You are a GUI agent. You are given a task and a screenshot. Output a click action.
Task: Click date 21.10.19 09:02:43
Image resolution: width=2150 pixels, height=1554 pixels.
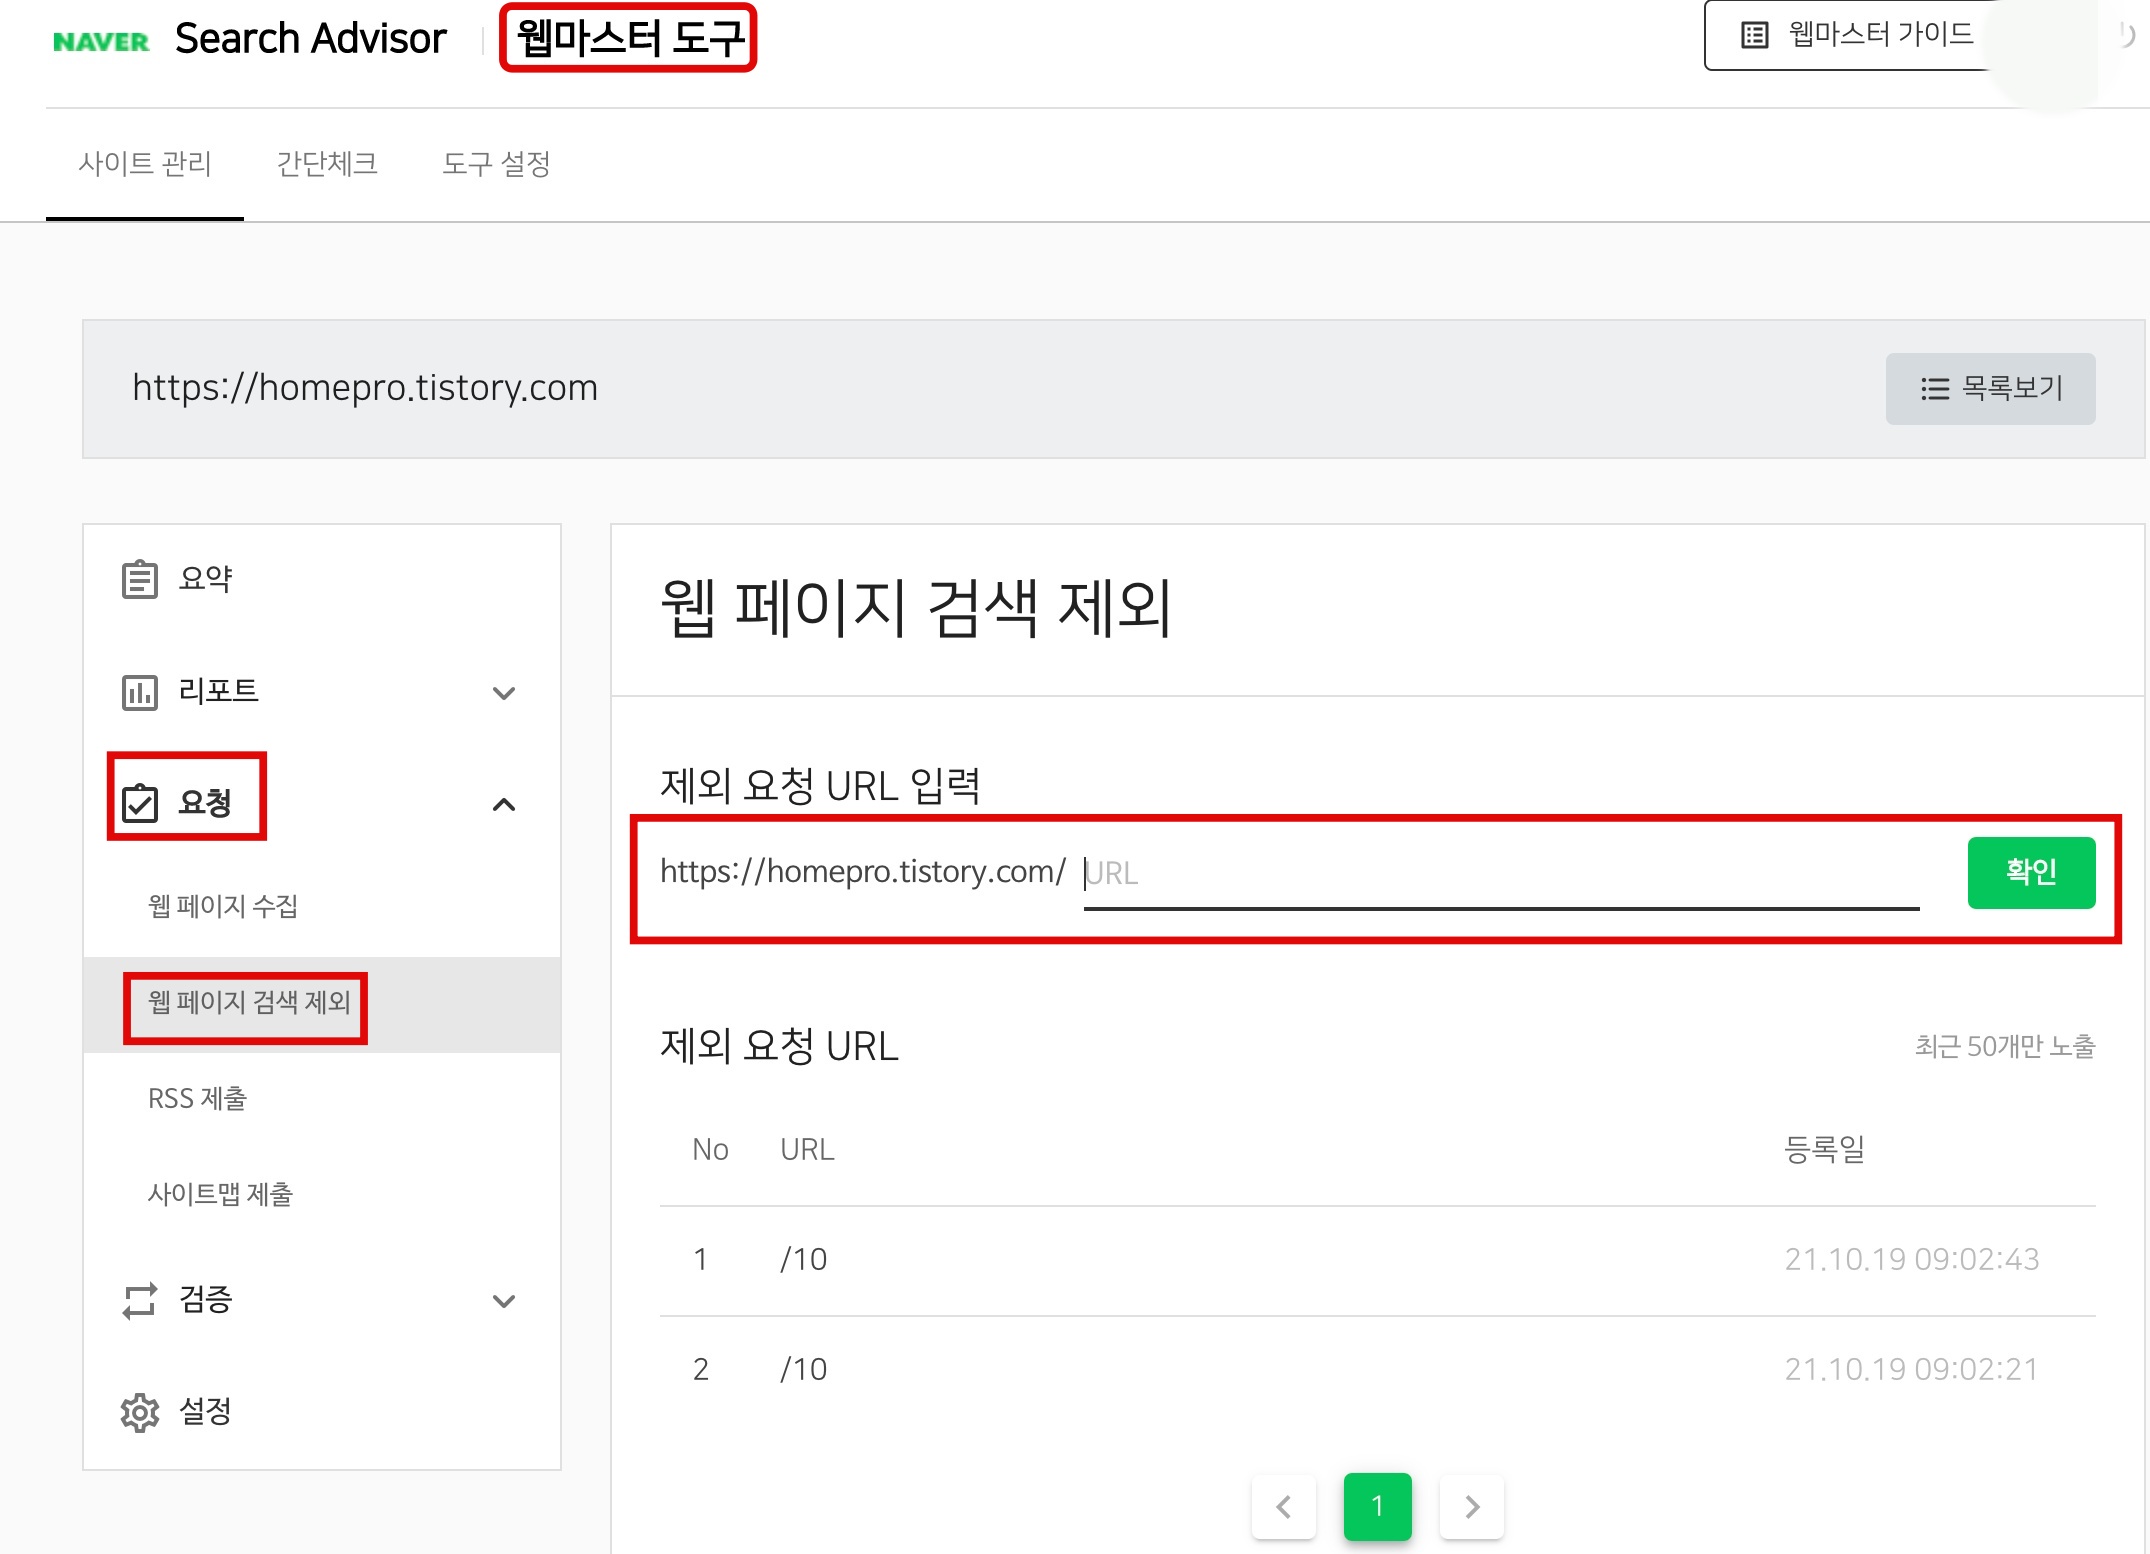click(1912, 1259)
